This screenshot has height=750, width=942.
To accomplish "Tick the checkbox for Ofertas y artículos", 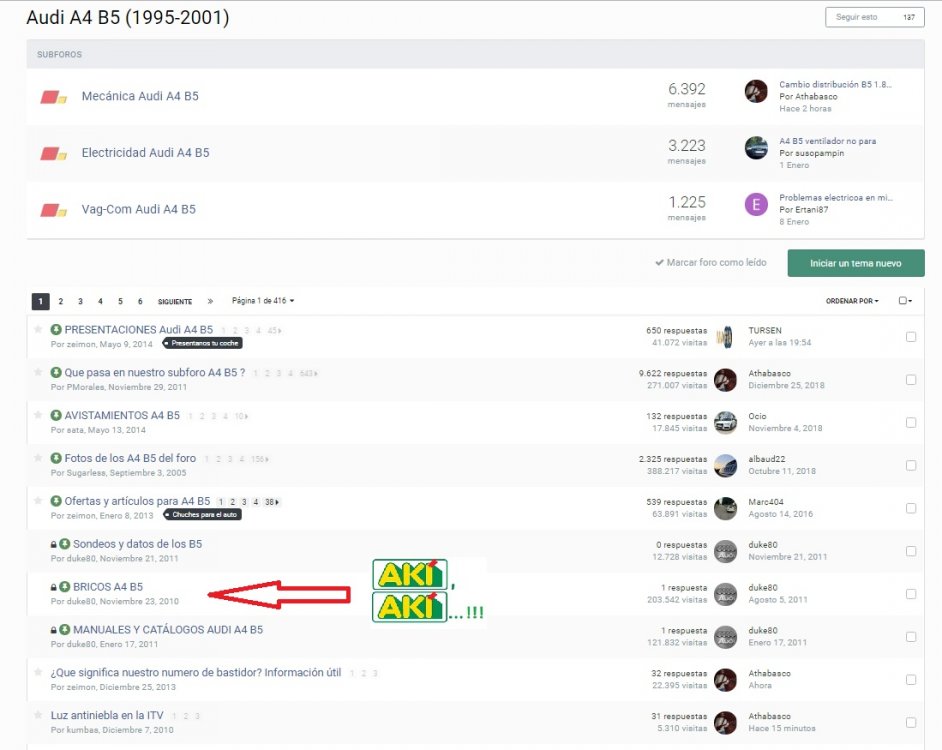I will point(911,508).
